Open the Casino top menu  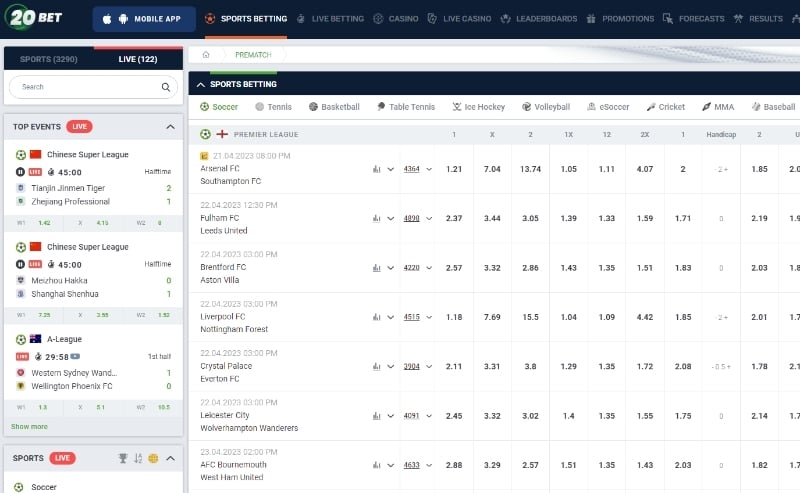click(x=395, y=19)
